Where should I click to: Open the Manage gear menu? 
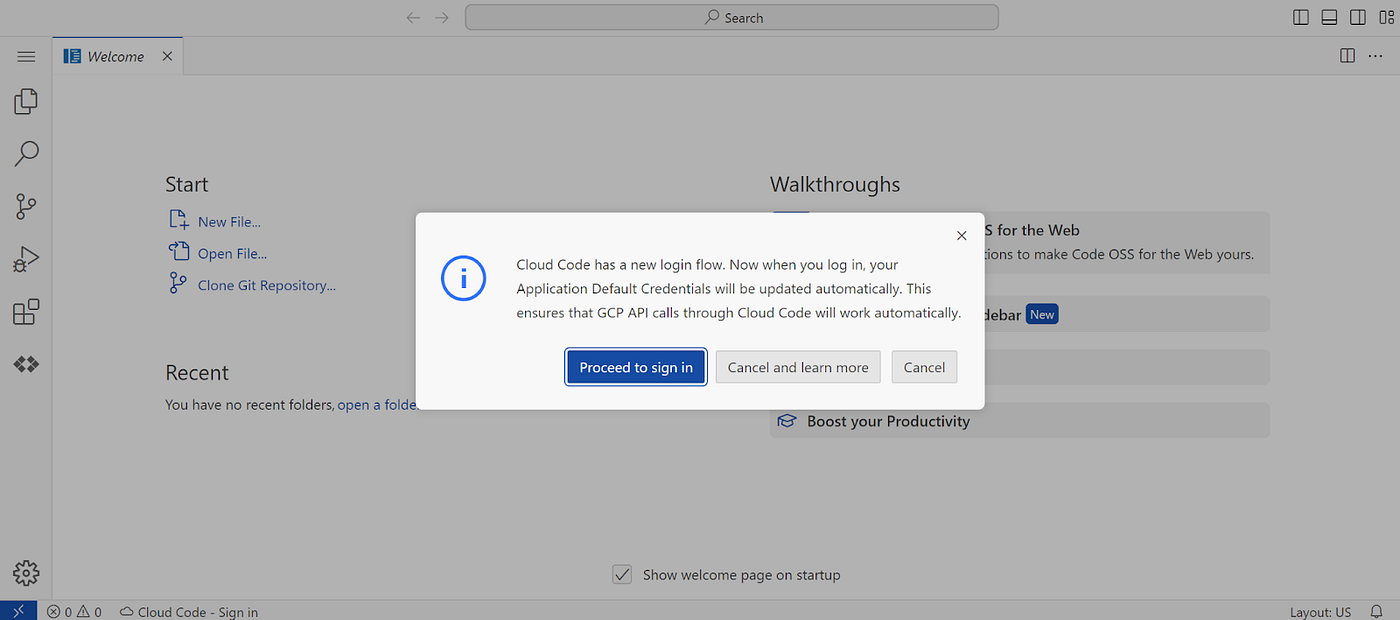pos(26,573)
